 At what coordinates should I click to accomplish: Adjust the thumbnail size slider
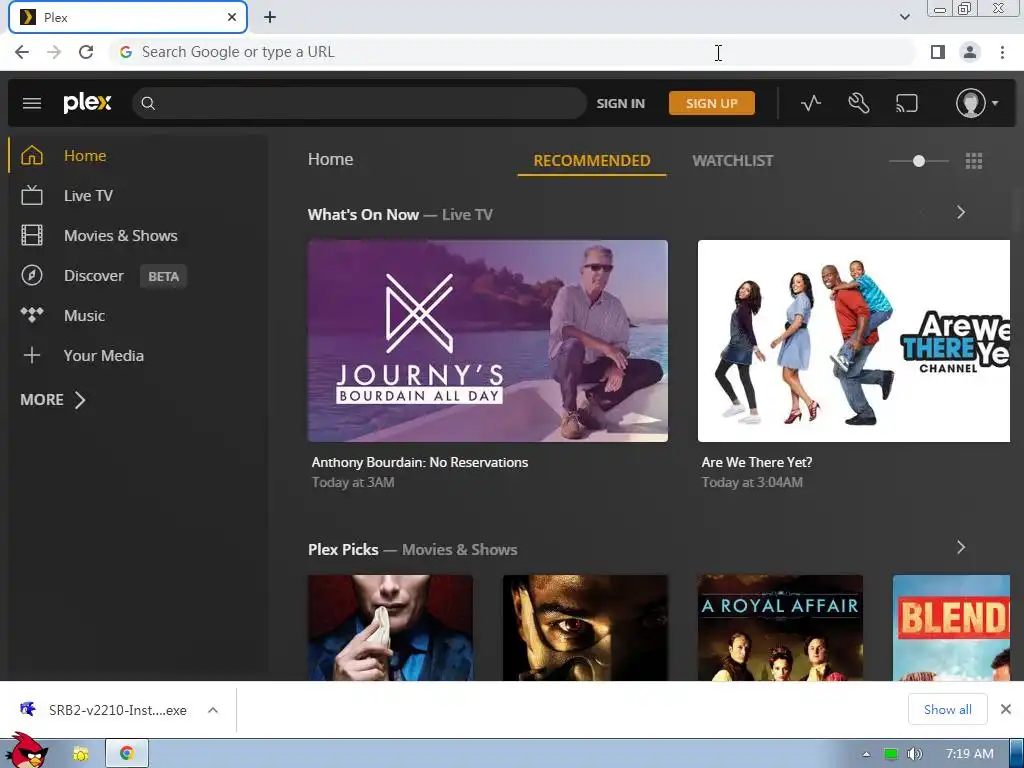(x=919, y=161)
